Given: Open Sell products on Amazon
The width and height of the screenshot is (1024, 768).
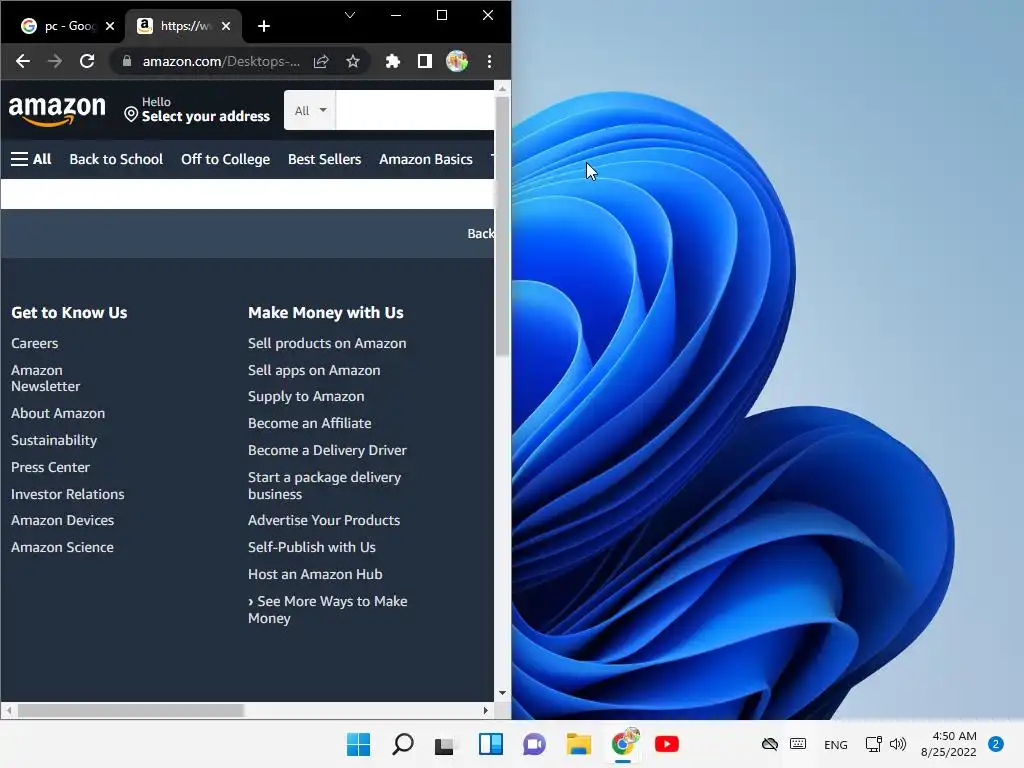Looking at the screenshot, I should click(x=327, y=344).
